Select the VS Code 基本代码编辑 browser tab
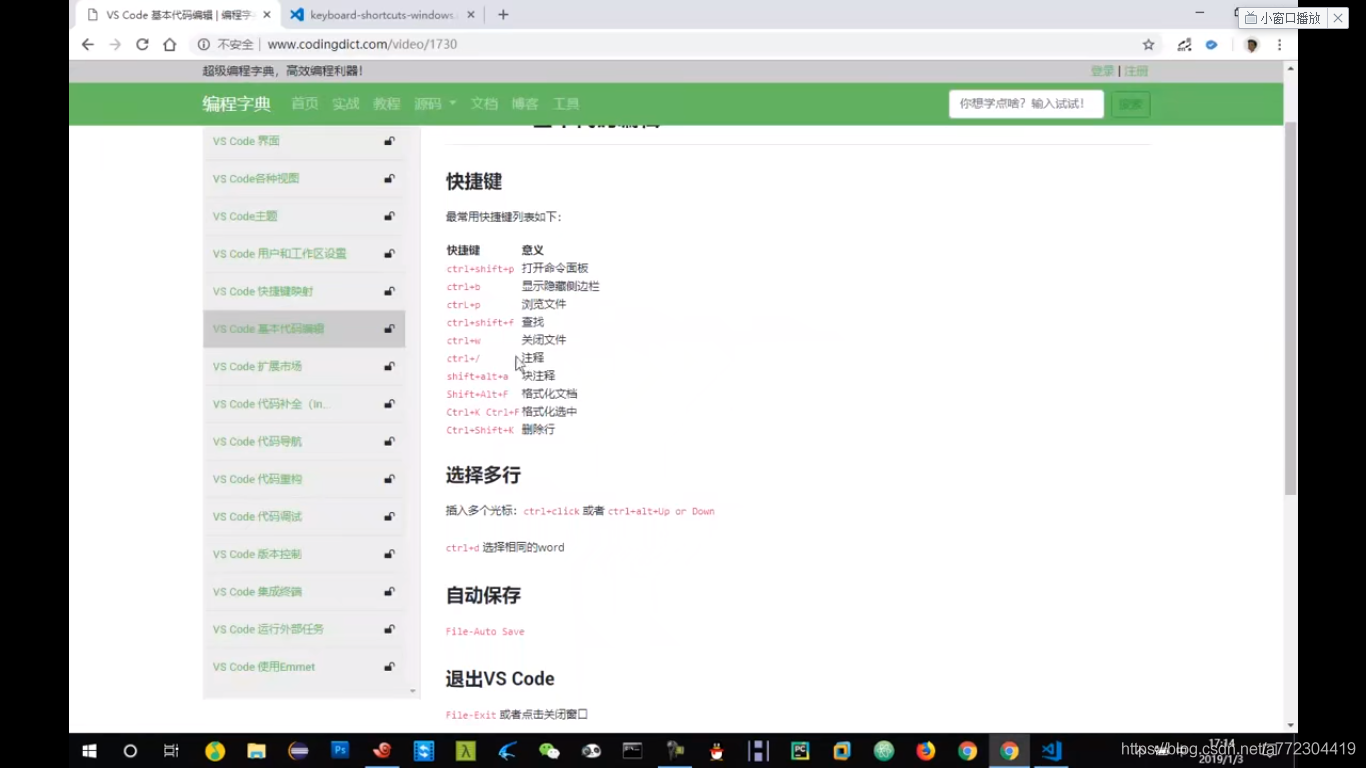 [177, 15]
